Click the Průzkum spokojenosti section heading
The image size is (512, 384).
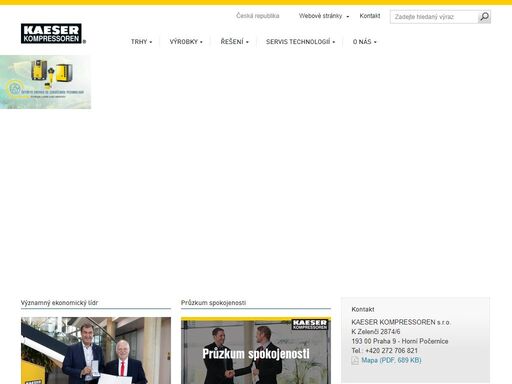[x=213, y=303]
